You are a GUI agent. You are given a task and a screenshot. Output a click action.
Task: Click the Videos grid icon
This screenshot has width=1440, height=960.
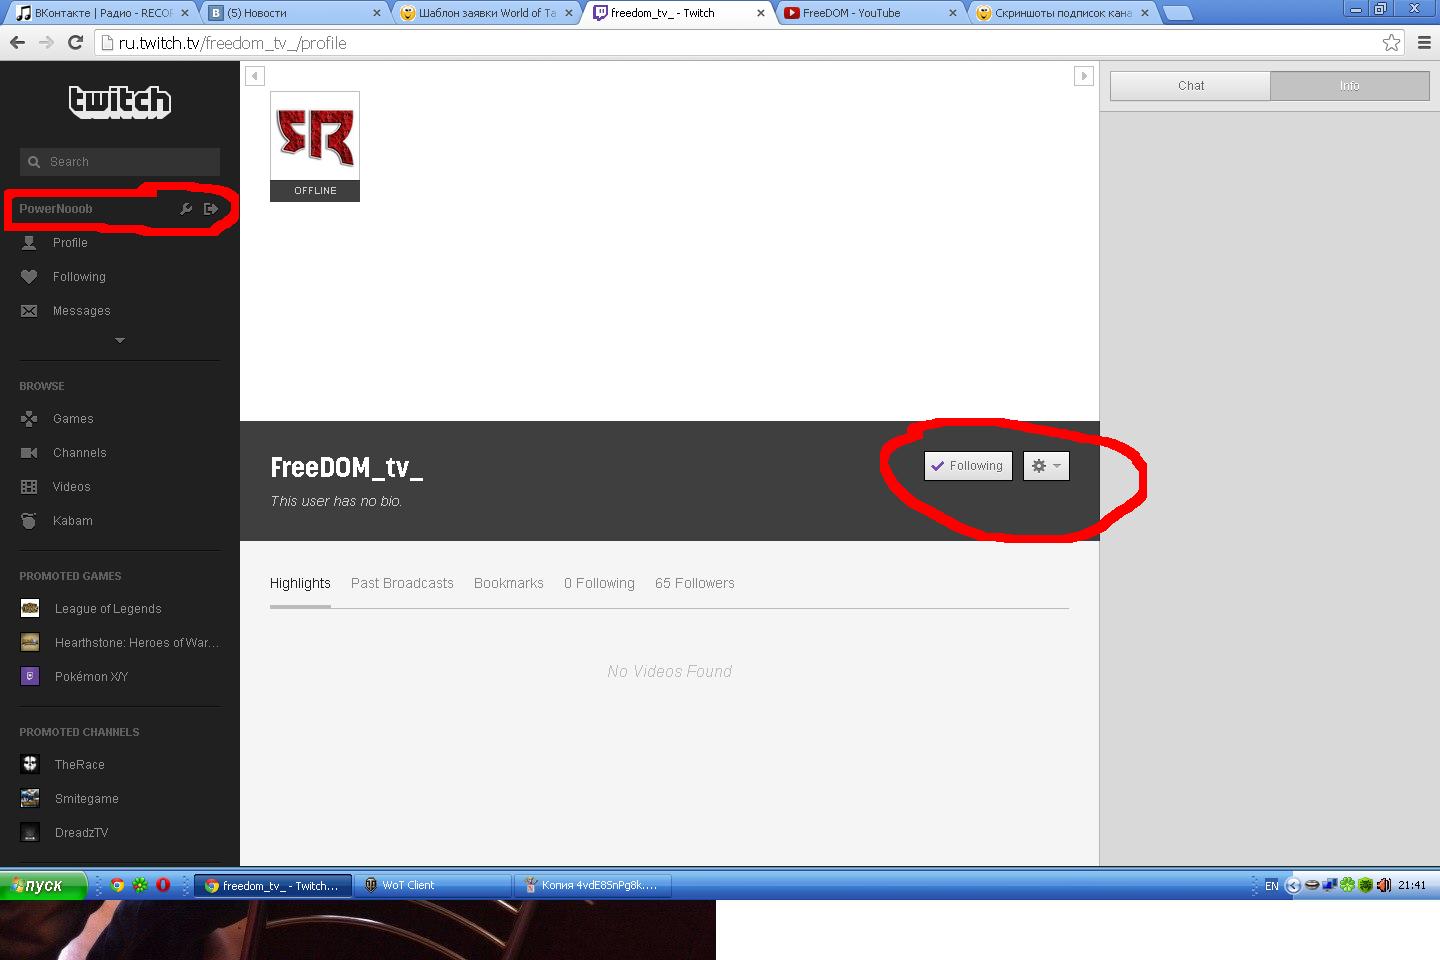pyautogui.click(x=29, y=487)
